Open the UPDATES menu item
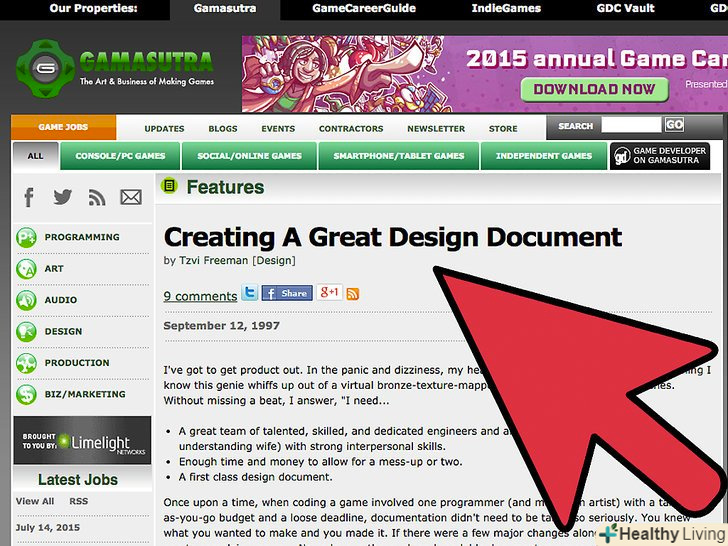The image size is (728, 546). [x=164, y=129]
